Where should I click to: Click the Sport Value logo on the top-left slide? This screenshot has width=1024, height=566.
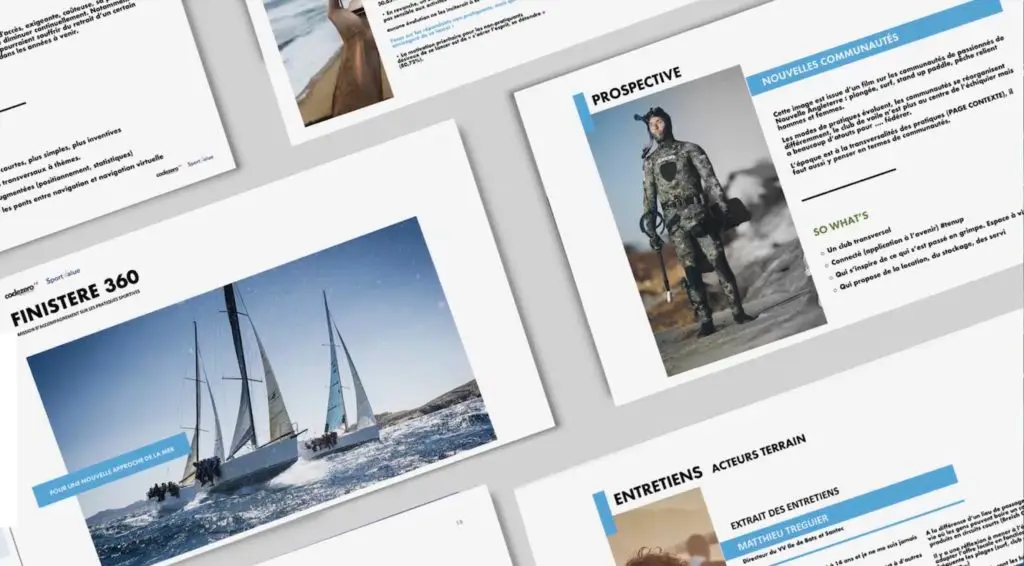[199, 163]
